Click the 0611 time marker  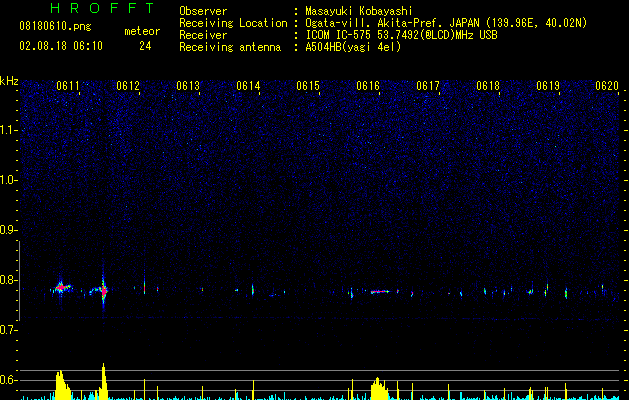click(x=68, y=86)
